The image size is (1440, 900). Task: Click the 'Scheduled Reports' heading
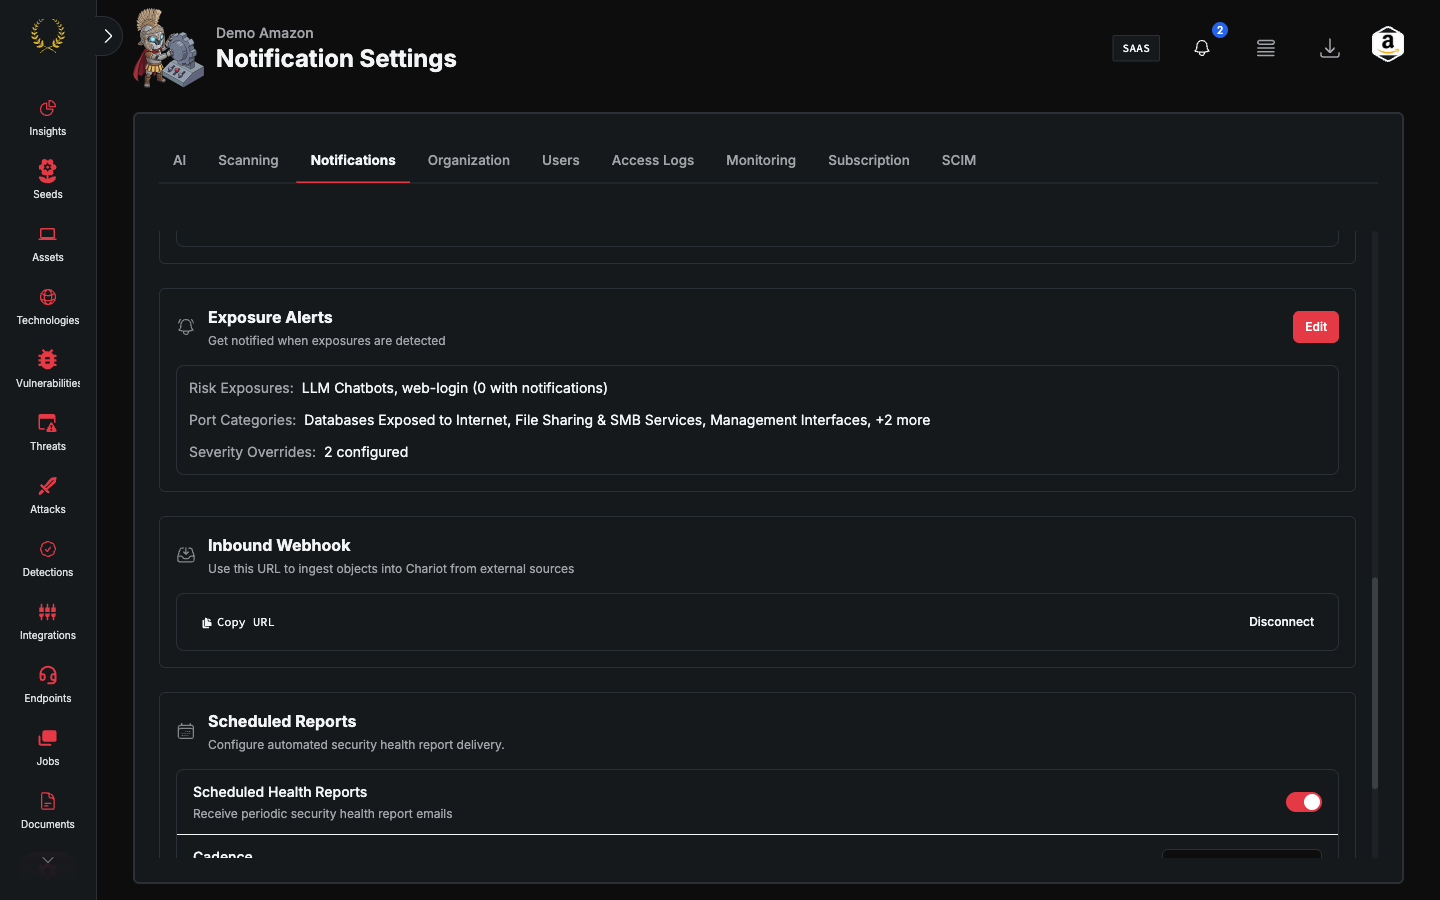click(282, 721)
